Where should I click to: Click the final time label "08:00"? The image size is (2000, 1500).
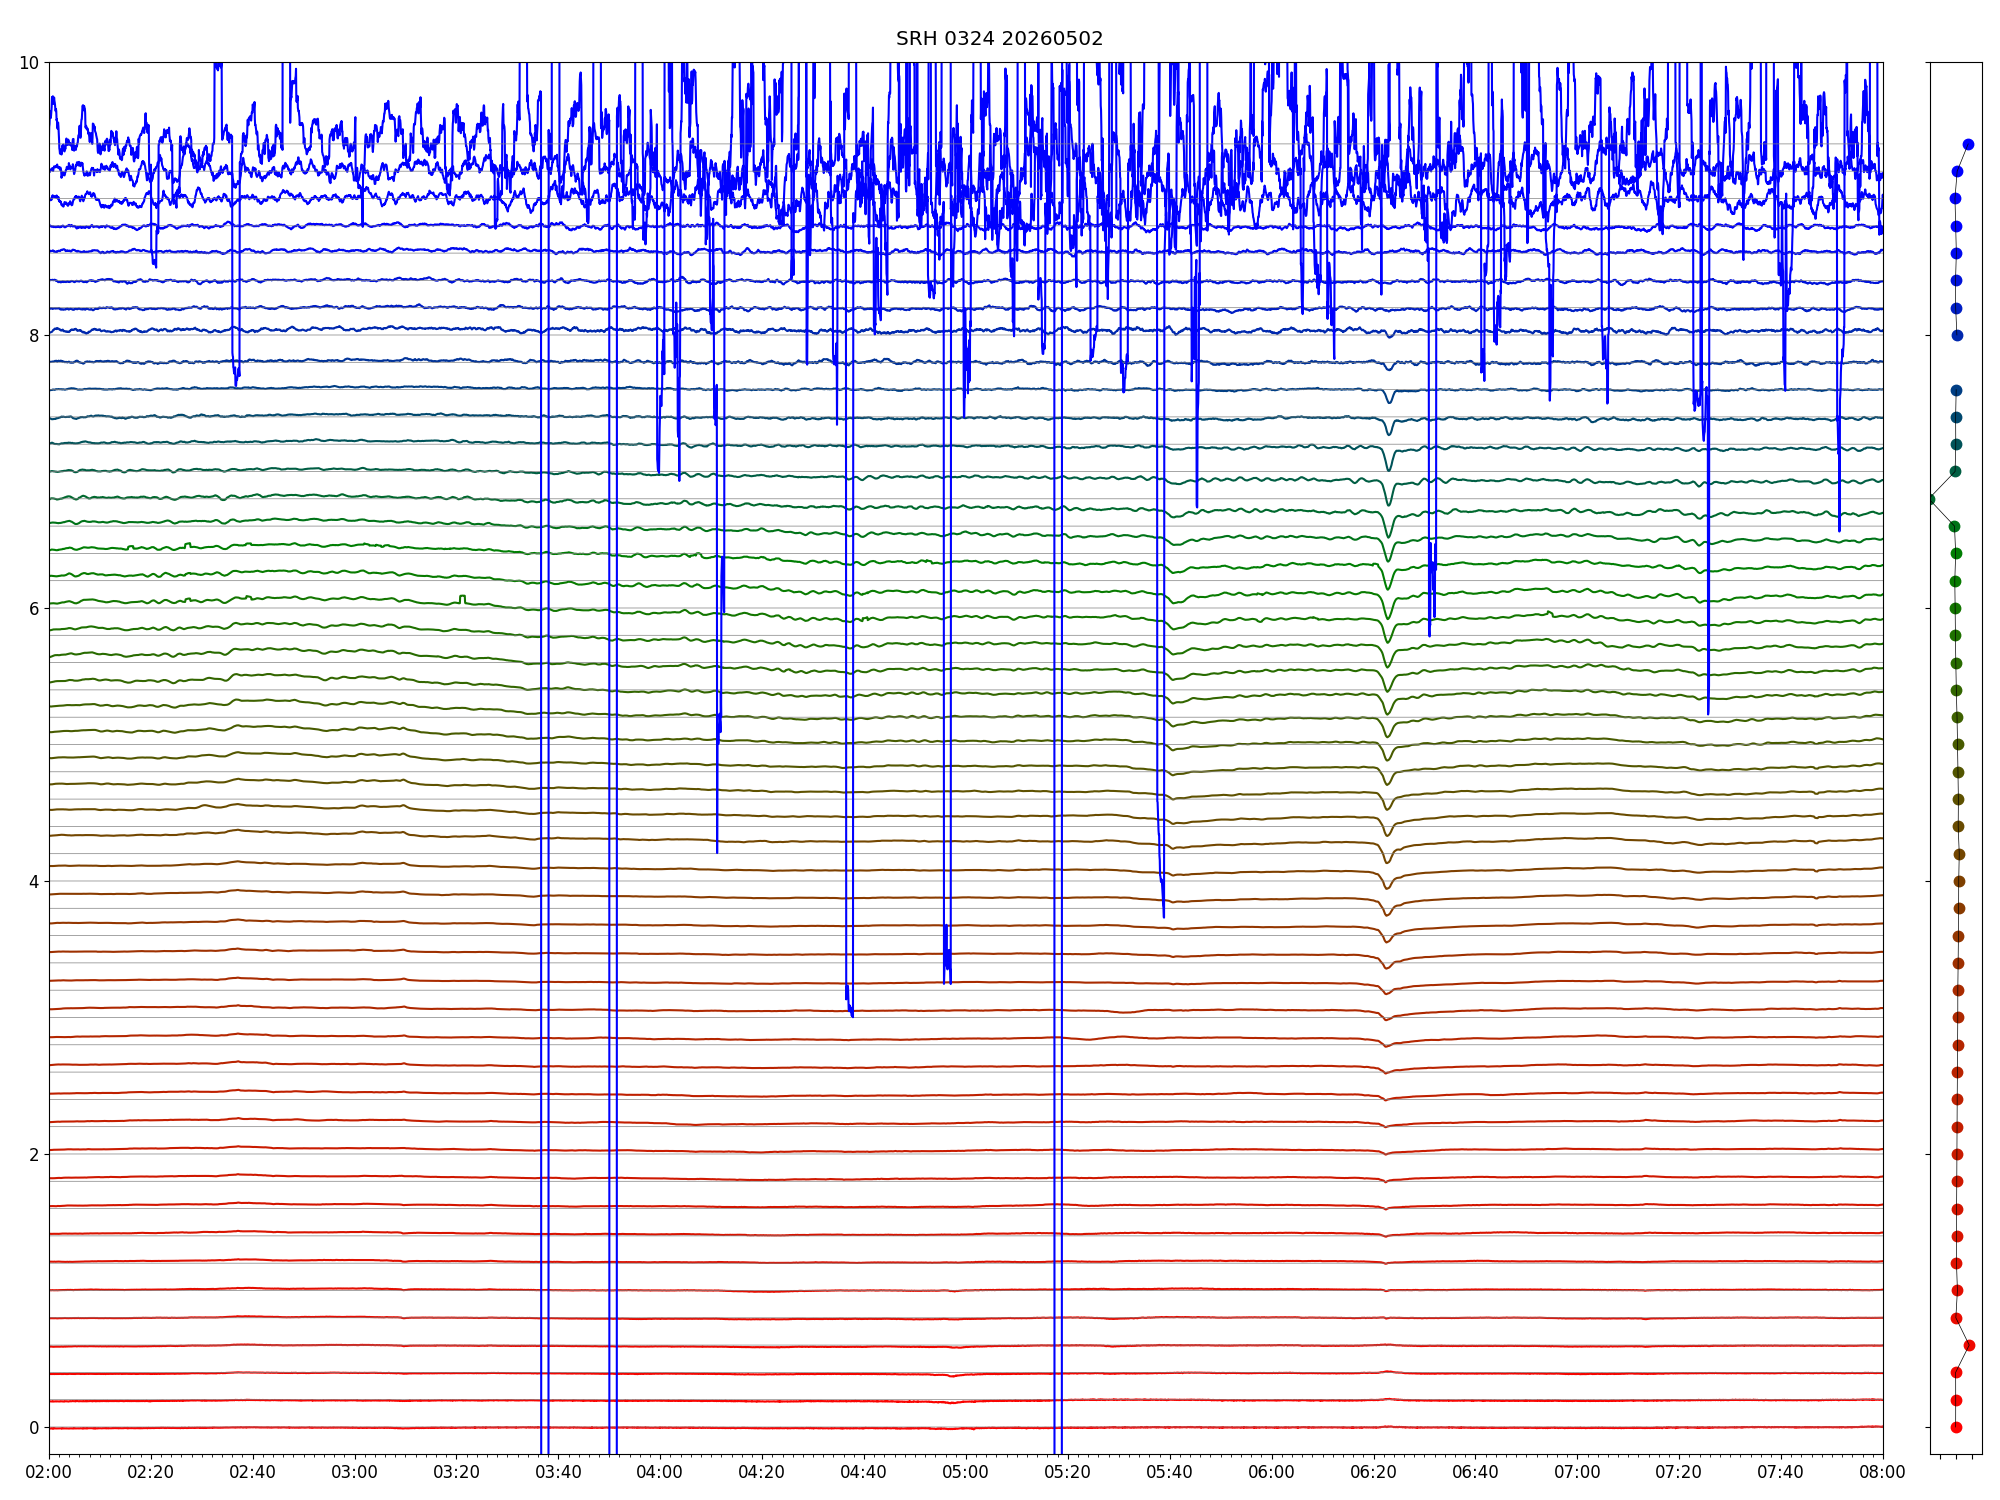click(x=1883, y=1473)
